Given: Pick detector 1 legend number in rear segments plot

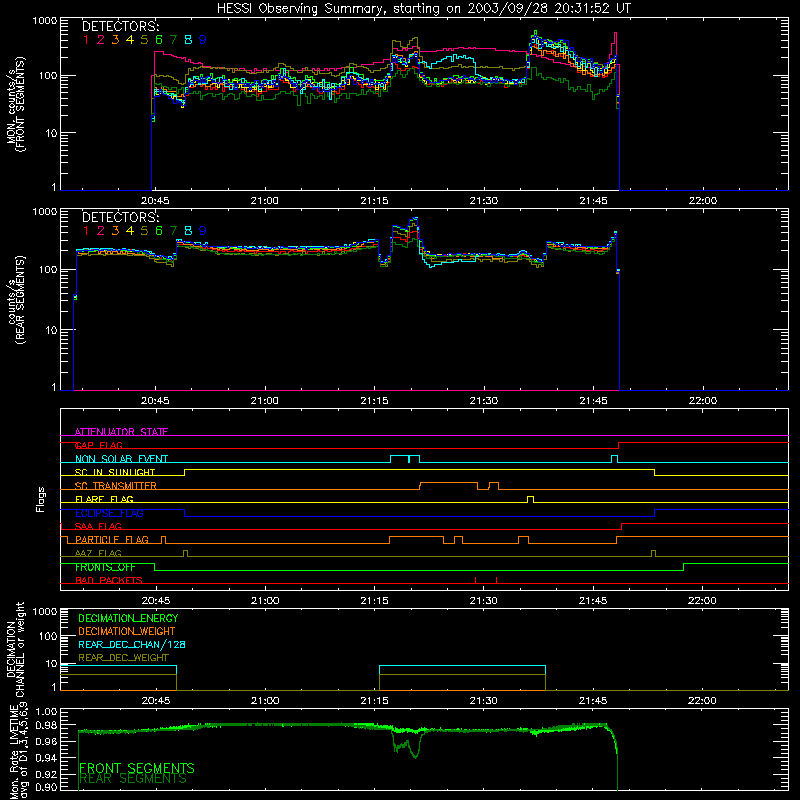Looking at the screenshot, I should 86,231.
